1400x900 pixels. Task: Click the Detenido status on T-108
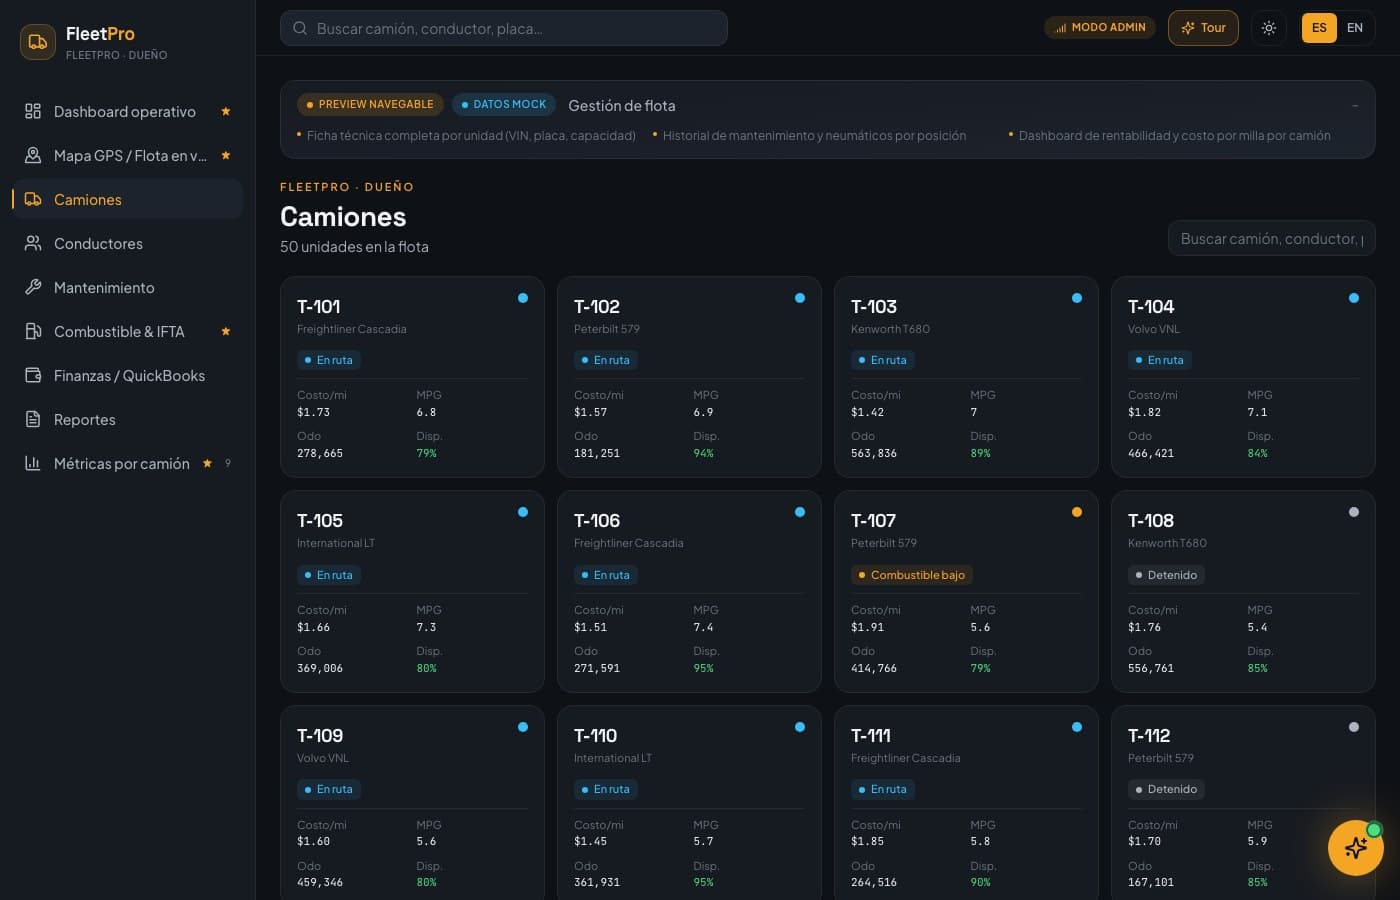(x=1166, y=575)
